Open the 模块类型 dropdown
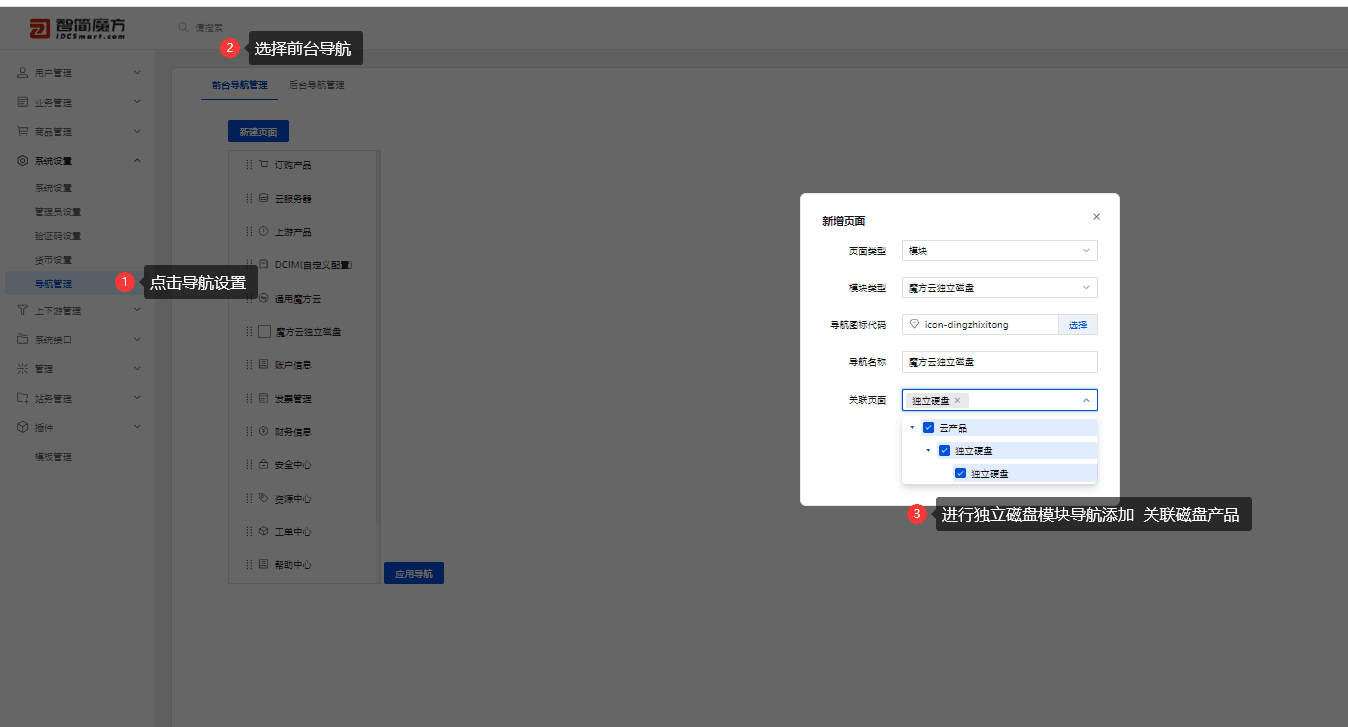The height and width of the screenshot is (727, 1348). point(1000,288)
